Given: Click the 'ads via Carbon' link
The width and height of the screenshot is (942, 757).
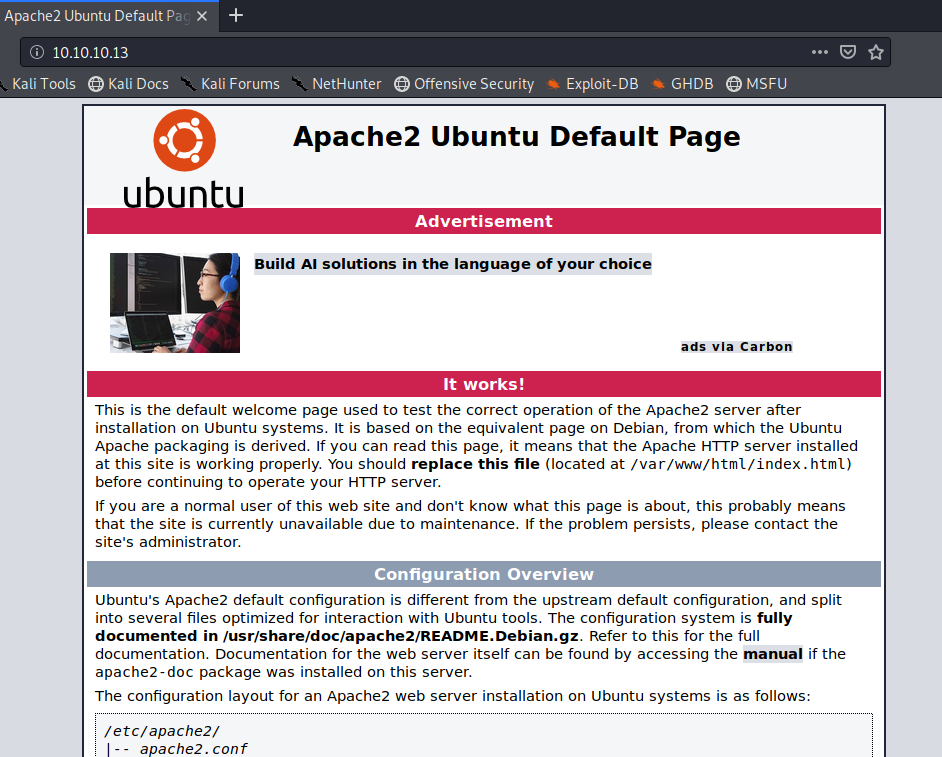Looking at the screenshot, I should coord(737,347).
